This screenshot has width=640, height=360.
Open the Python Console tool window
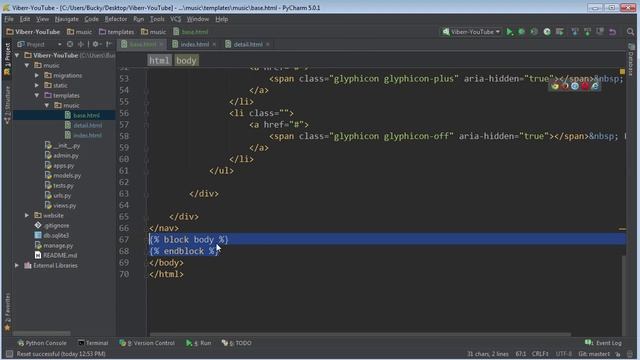tap(42, 343)
